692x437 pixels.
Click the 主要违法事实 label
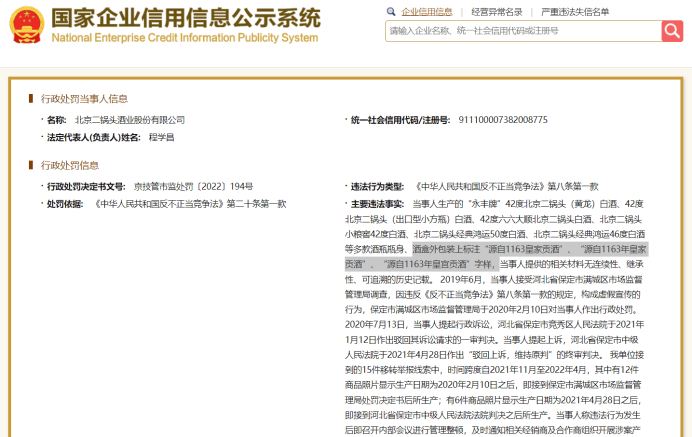(x=377, y=204)
